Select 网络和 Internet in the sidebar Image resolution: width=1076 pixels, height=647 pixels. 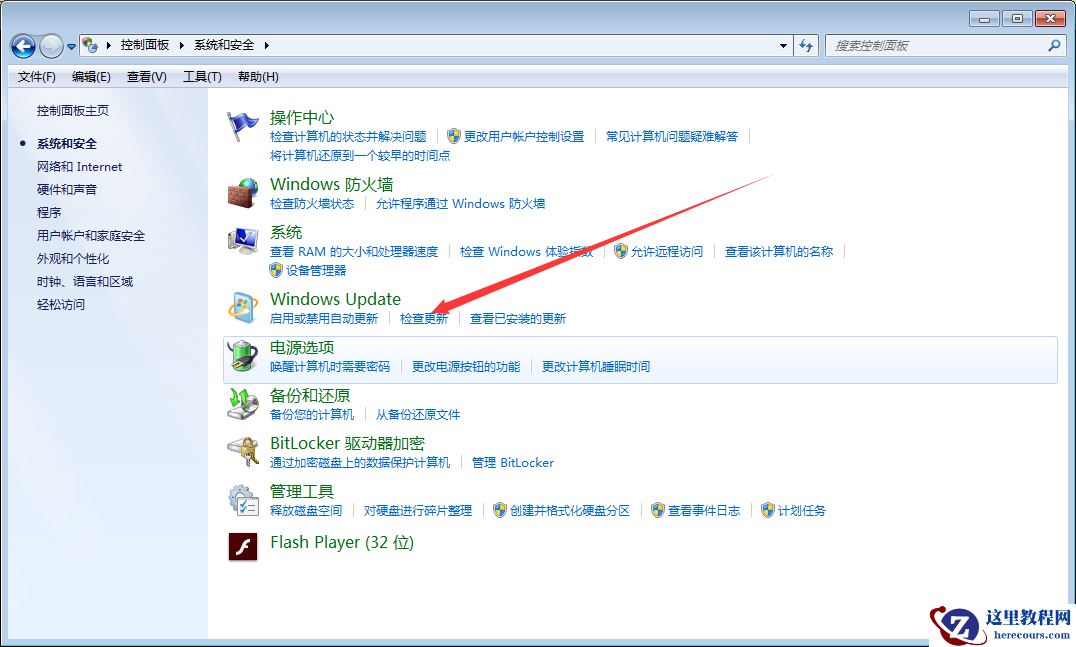pyautogui.click(x=80, y=166)
